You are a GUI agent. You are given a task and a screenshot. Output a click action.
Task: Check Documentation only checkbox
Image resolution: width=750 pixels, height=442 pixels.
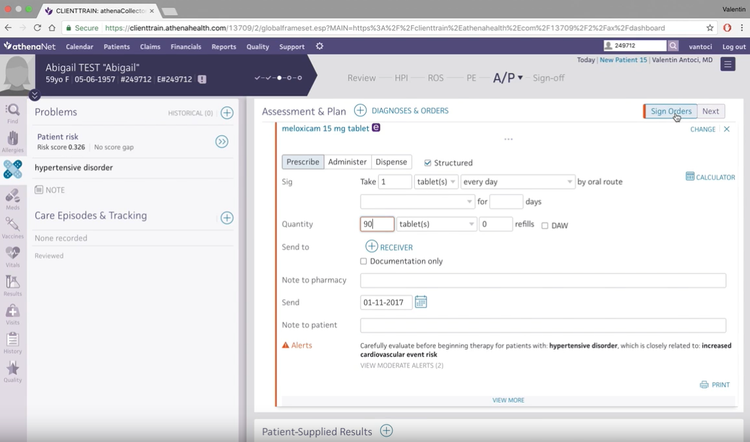(x=363, y=261)
